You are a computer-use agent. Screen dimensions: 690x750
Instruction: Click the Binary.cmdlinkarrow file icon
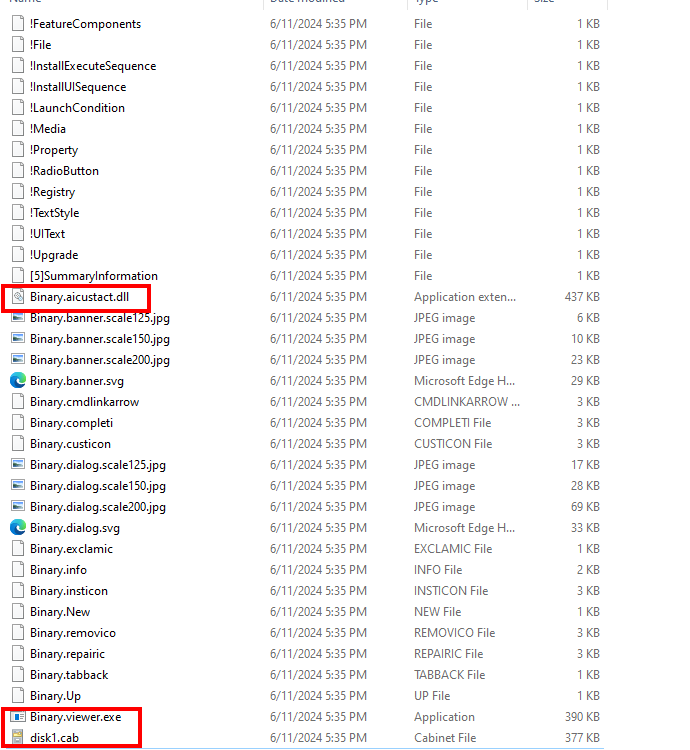[x=18, y=402]
